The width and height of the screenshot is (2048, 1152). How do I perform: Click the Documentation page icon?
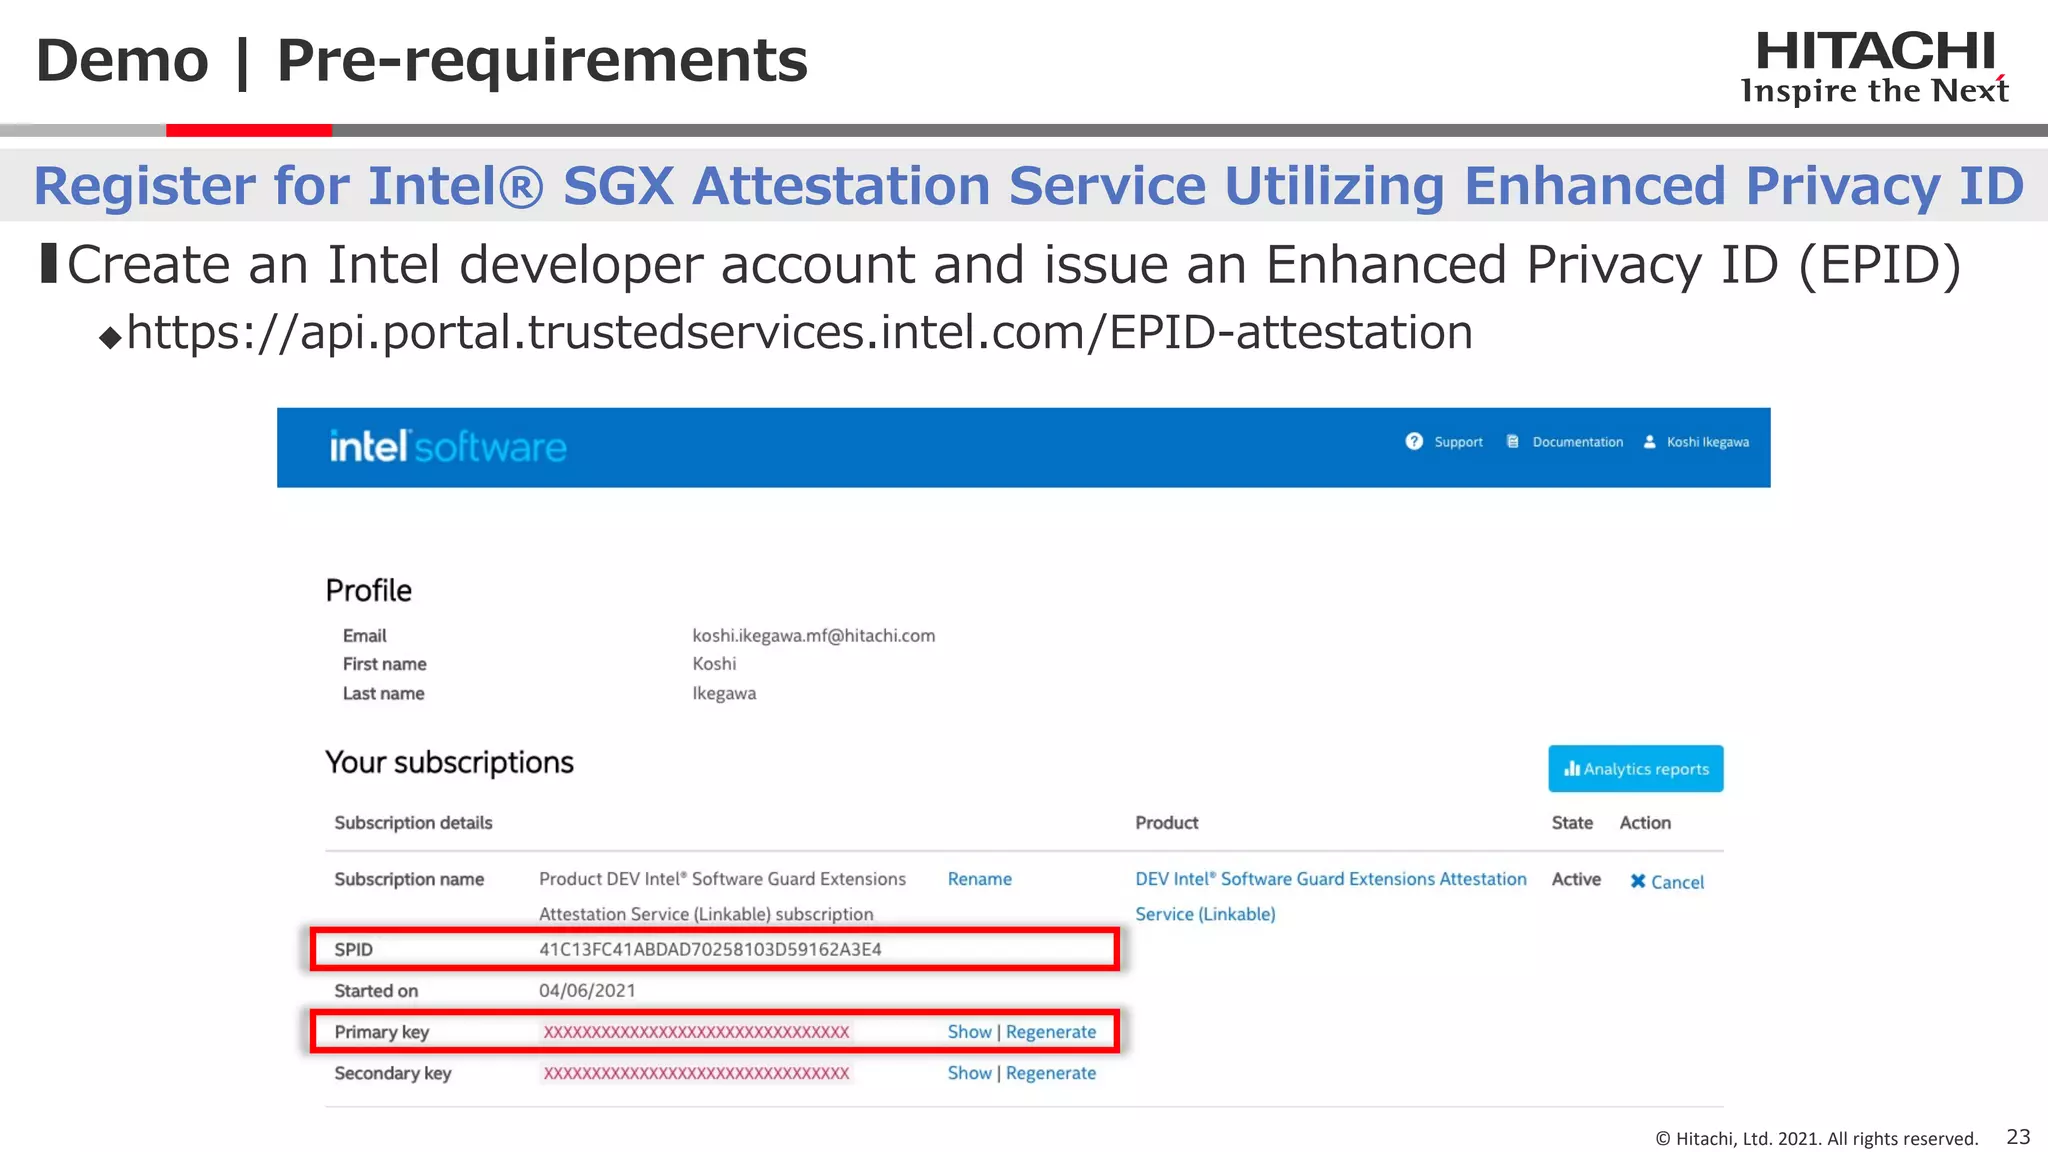[x=1512, y=442]
